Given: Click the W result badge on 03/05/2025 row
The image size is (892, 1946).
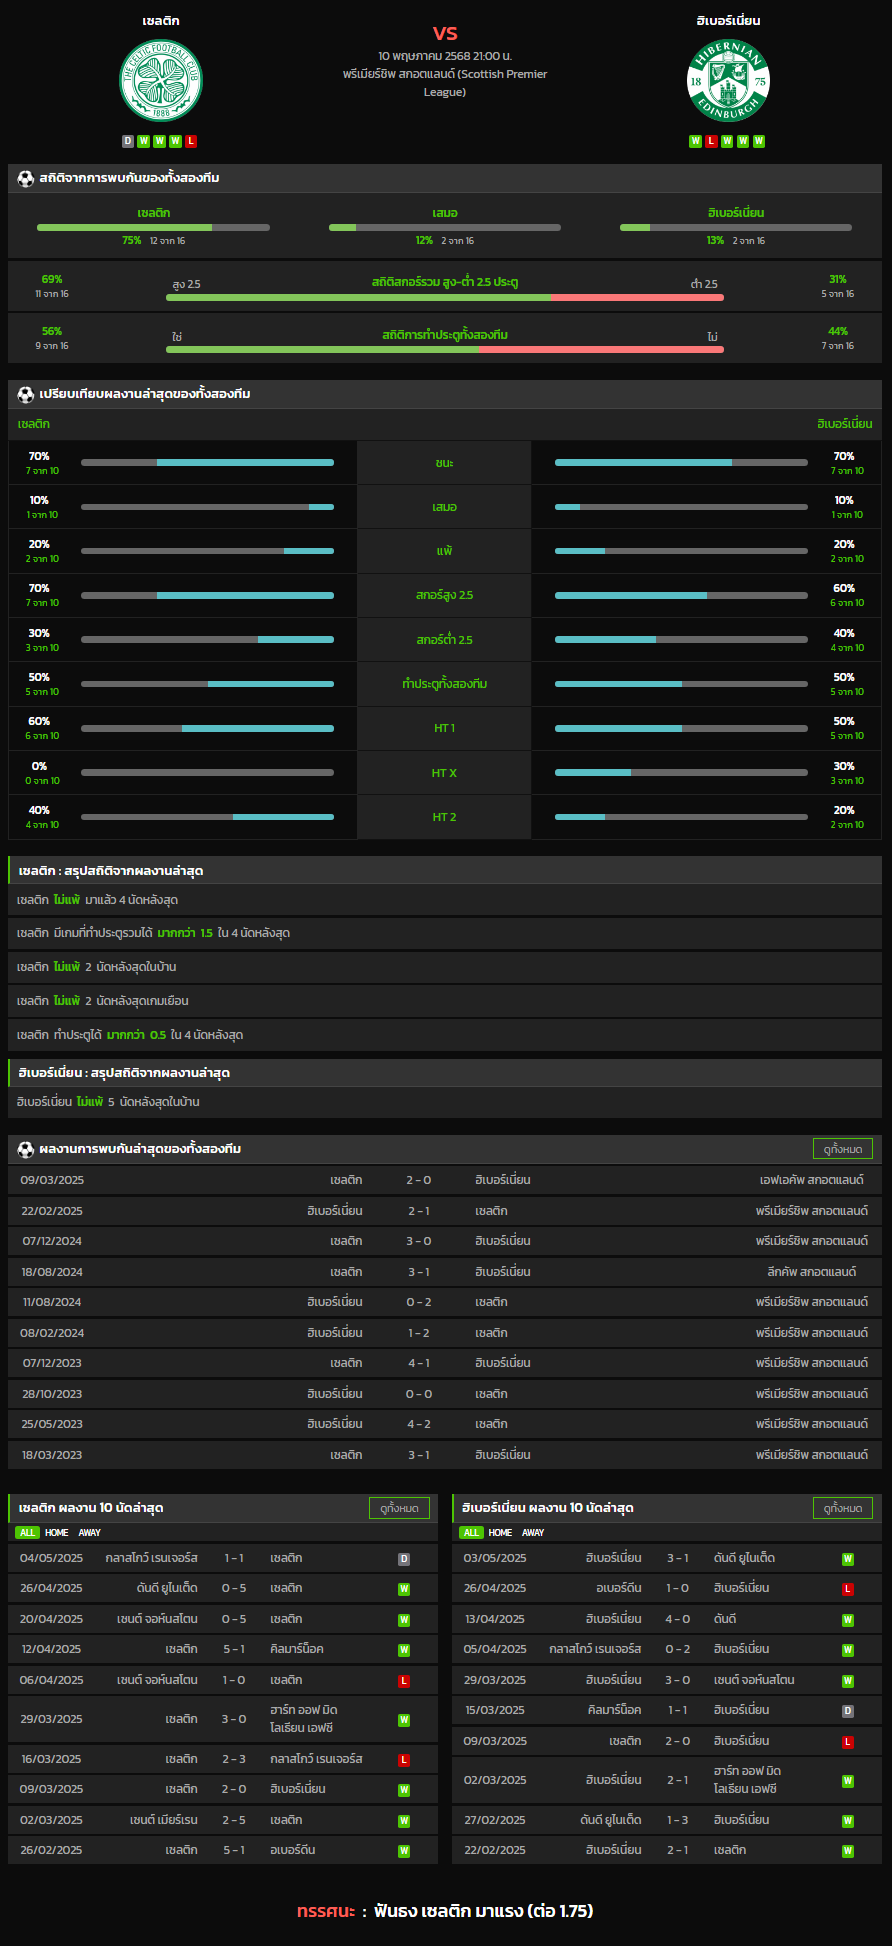Looking at the screenshot, I should pos(848,1559).
